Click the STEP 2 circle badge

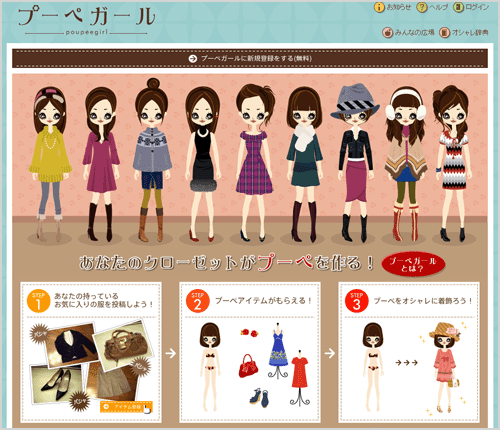click(197, 301)
